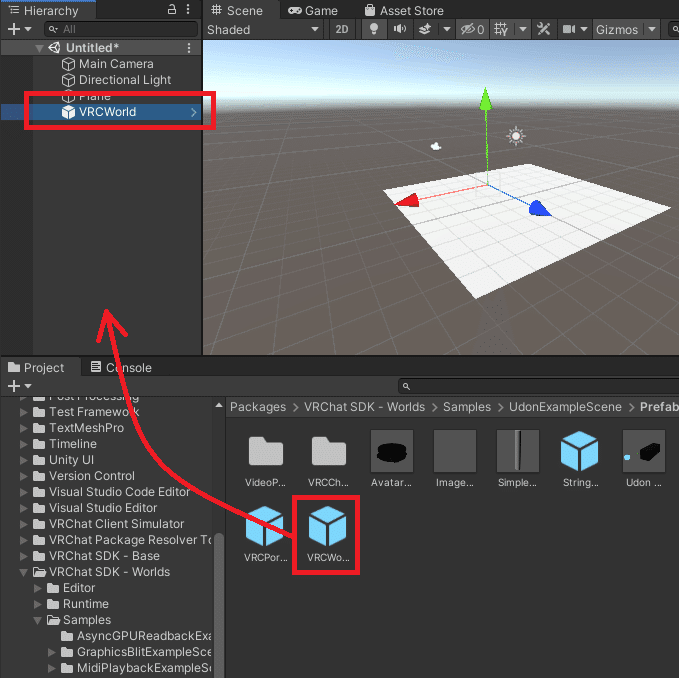This screenshot has height=678, width=679.
Task: Switch to the Console tab
Action: 121,368
